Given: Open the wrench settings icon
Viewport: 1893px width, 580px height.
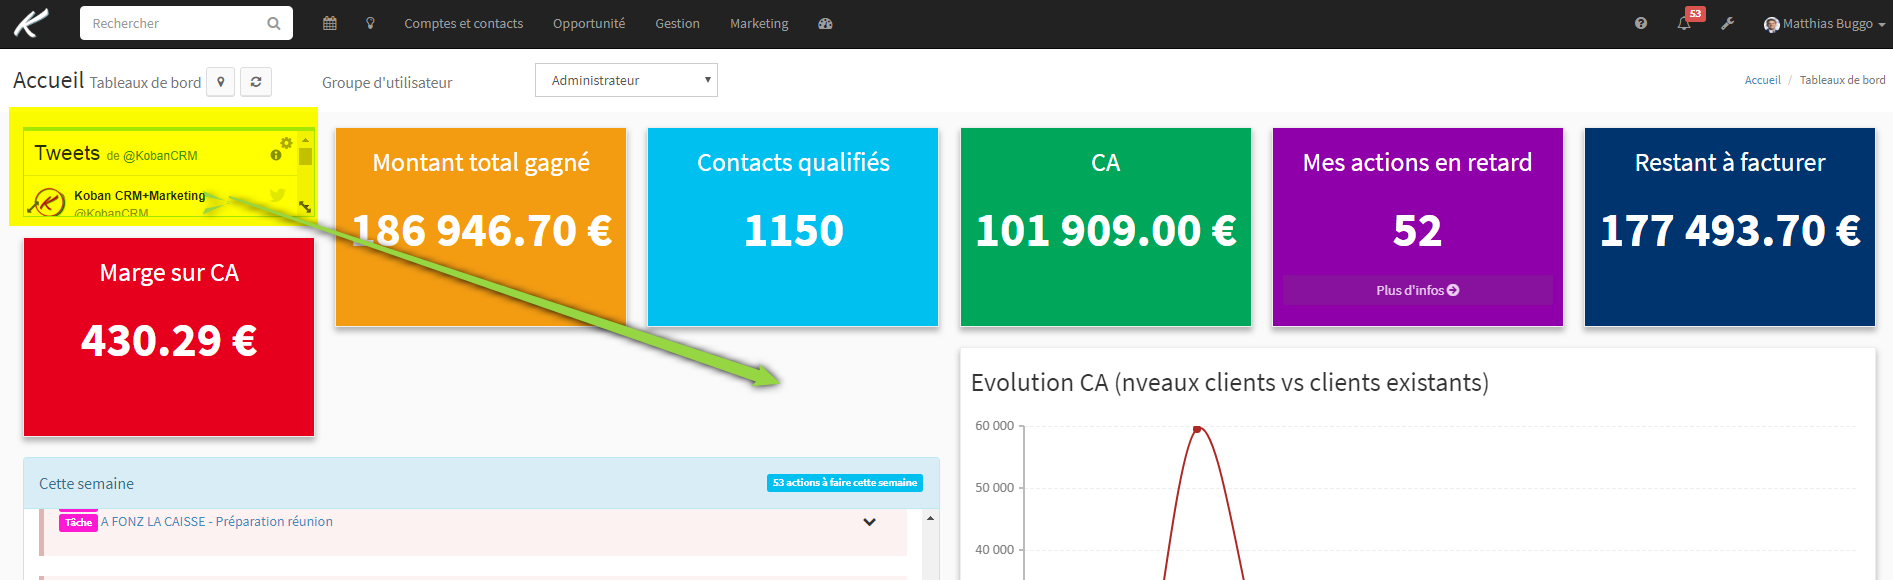Looking at the screenshot, I should click(1727, 23).
